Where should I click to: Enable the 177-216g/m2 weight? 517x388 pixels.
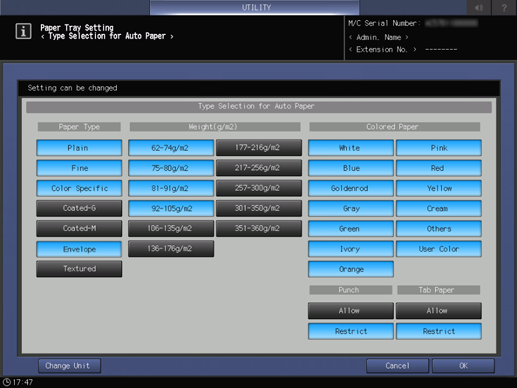tap(259, 148)
